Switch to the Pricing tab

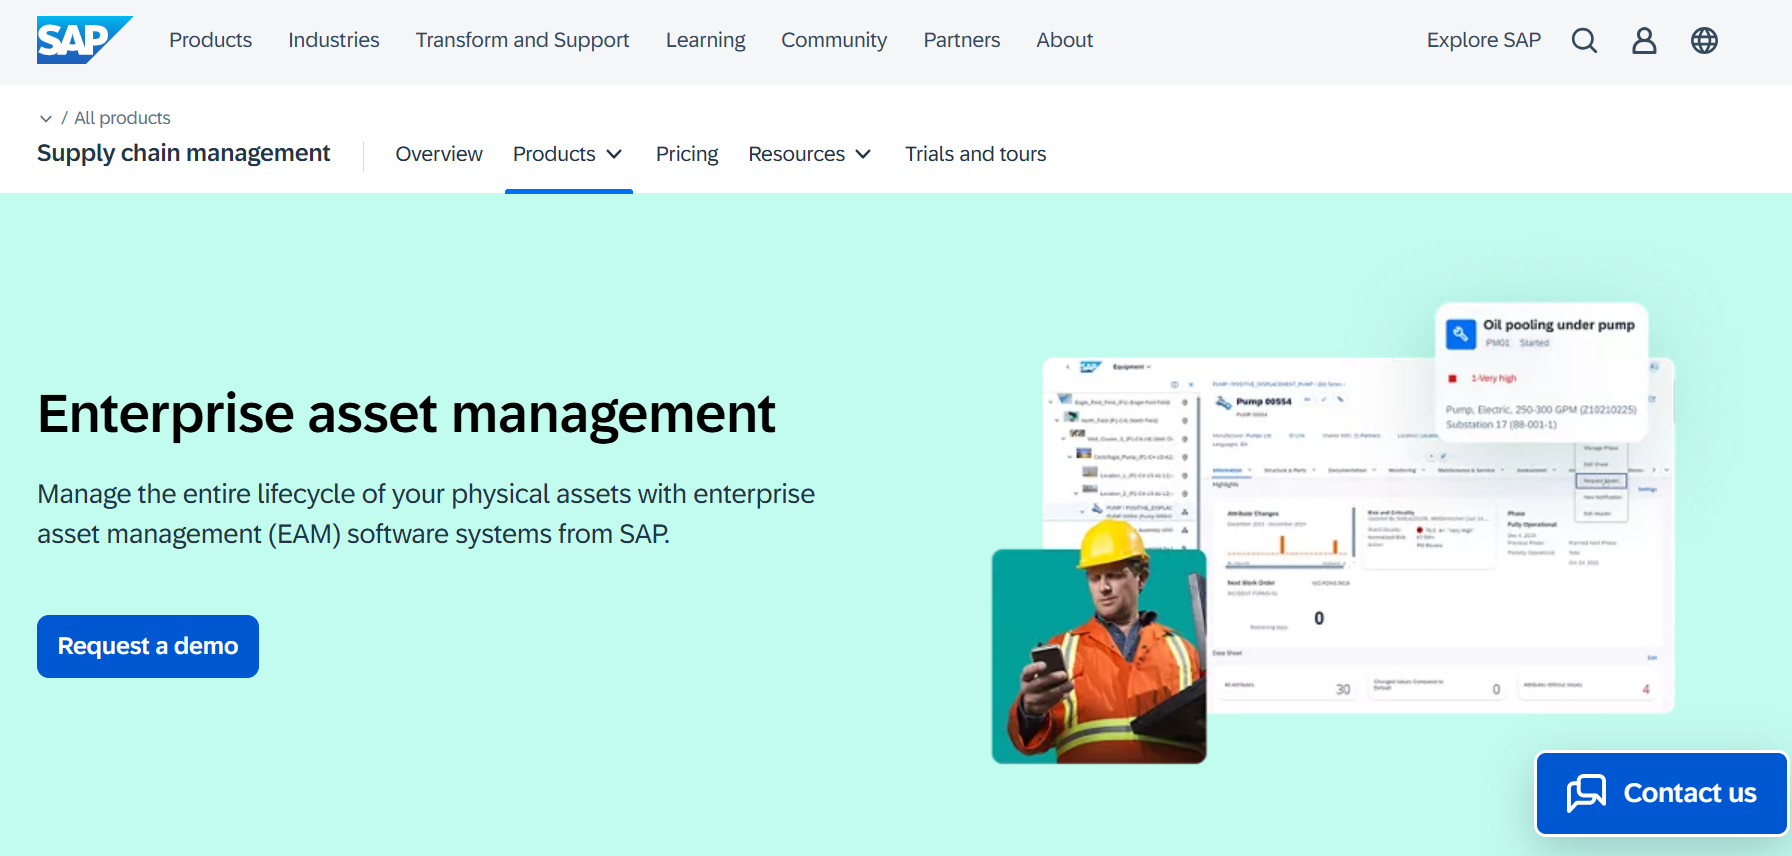coord(687,154)
